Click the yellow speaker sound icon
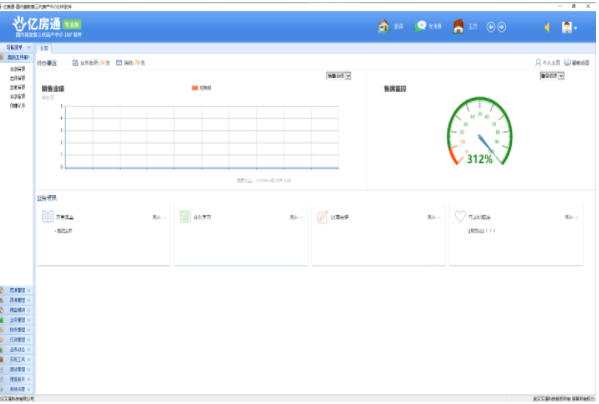 547,27
